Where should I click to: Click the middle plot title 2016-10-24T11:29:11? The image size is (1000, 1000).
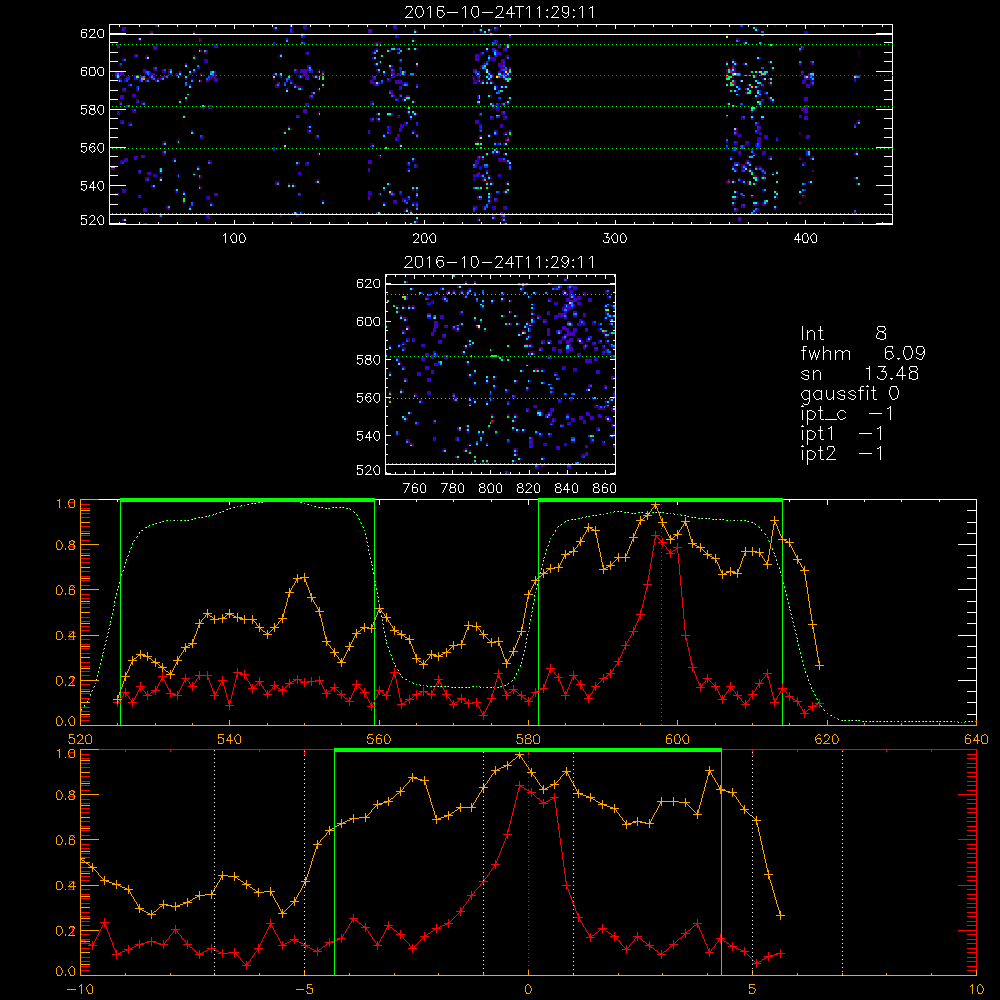tap(500, 262)
